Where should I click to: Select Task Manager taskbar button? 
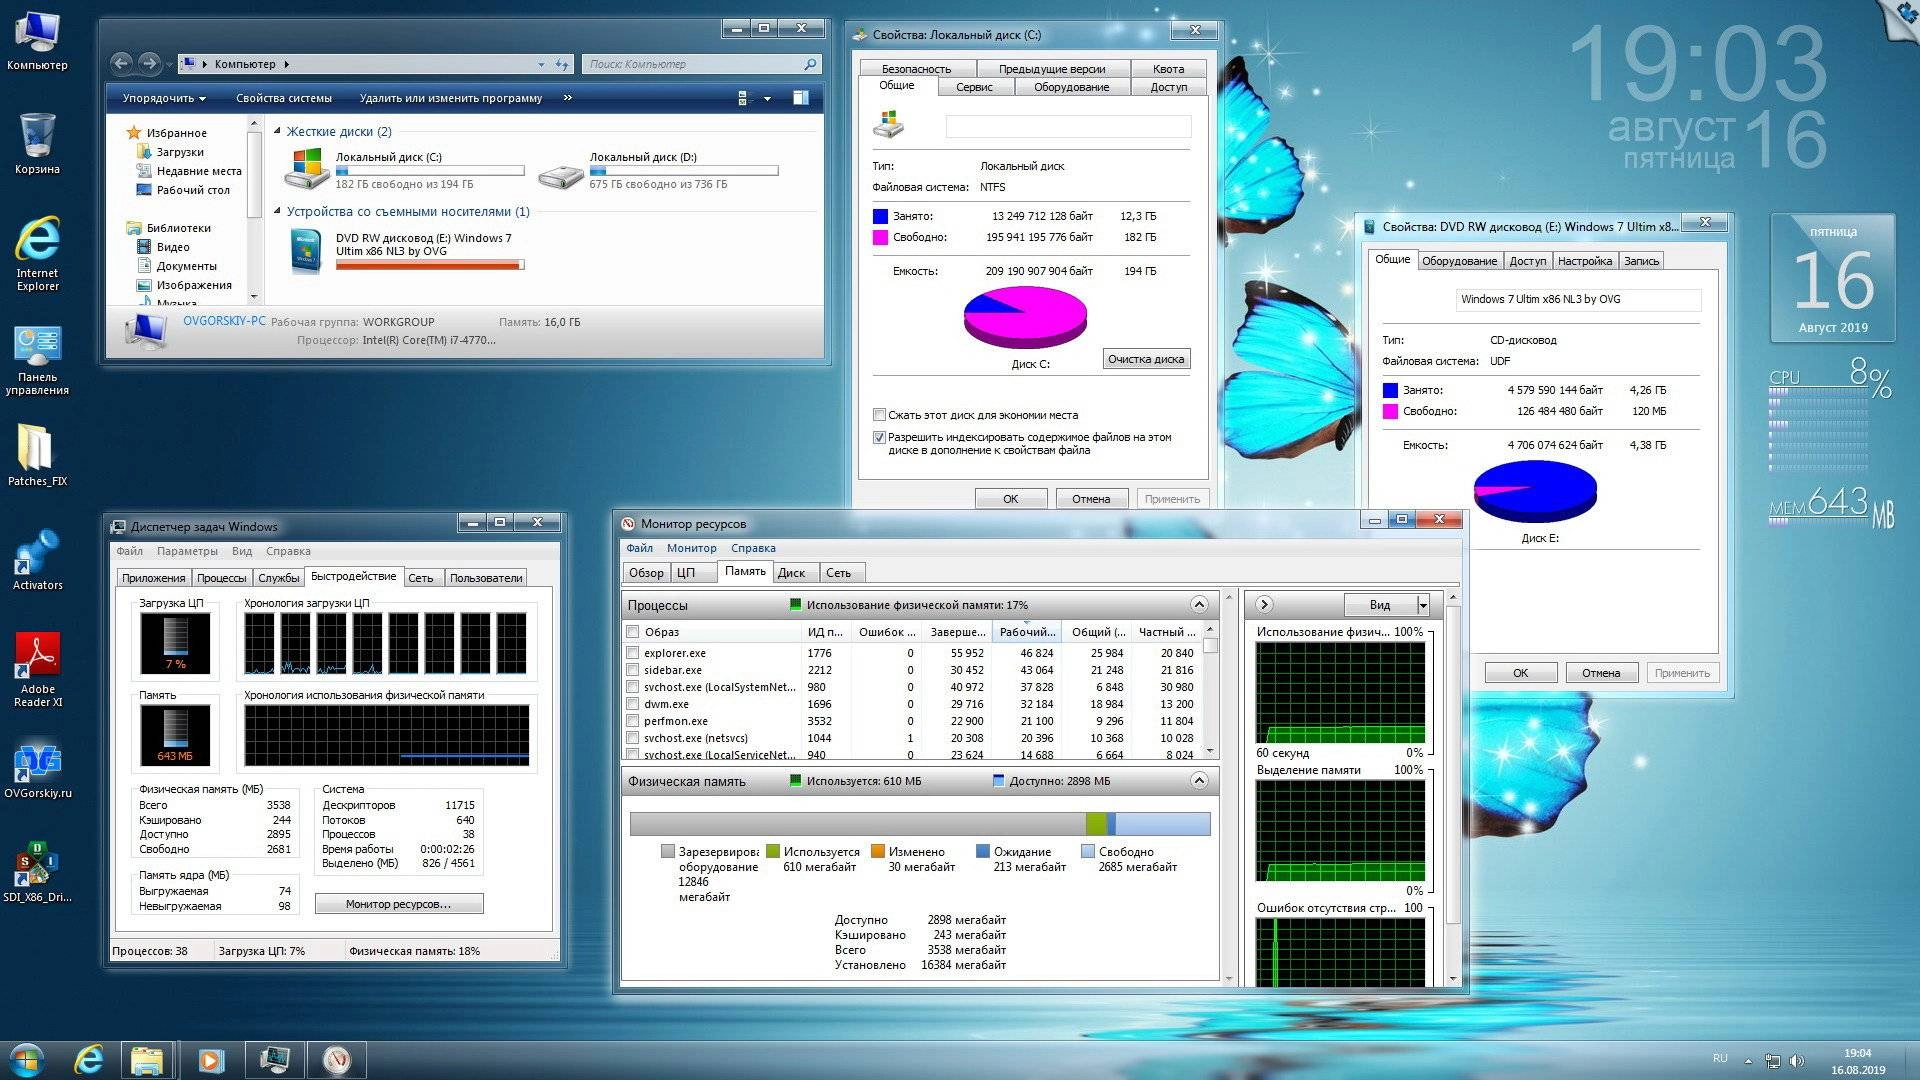[x=274, y=1060]
